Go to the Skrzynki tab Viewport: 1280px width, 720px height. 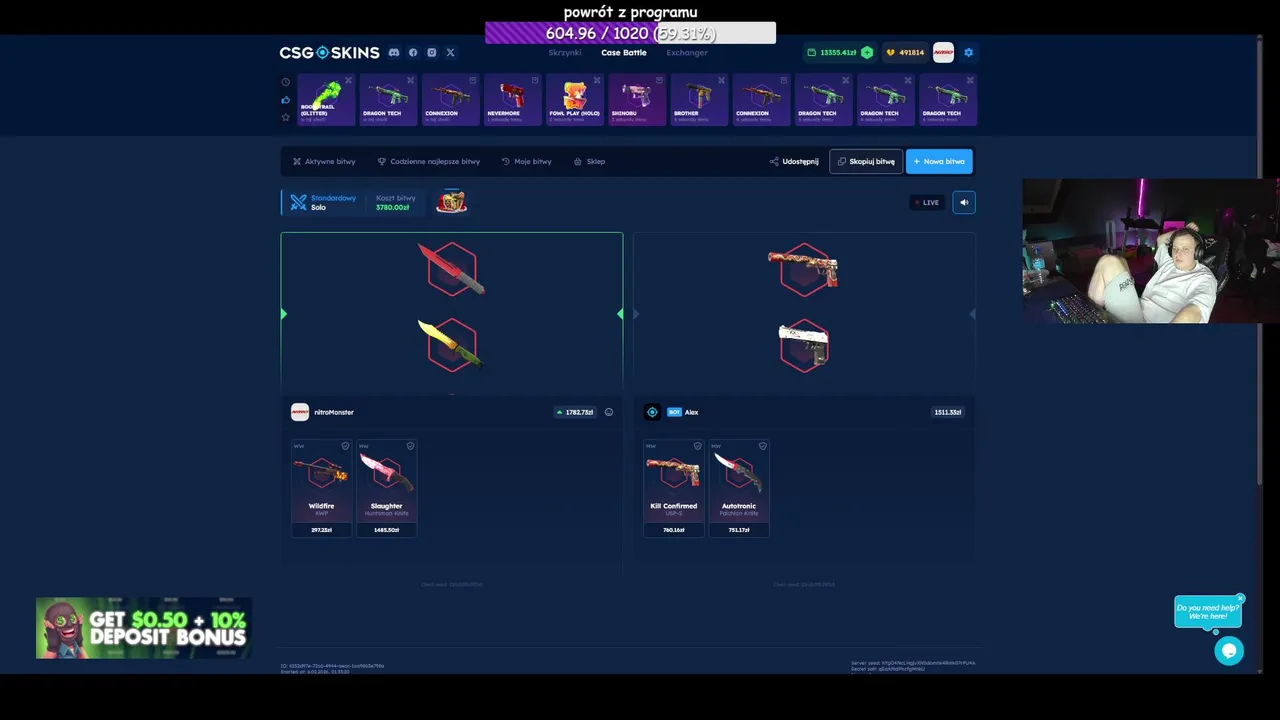pos(565,52)
